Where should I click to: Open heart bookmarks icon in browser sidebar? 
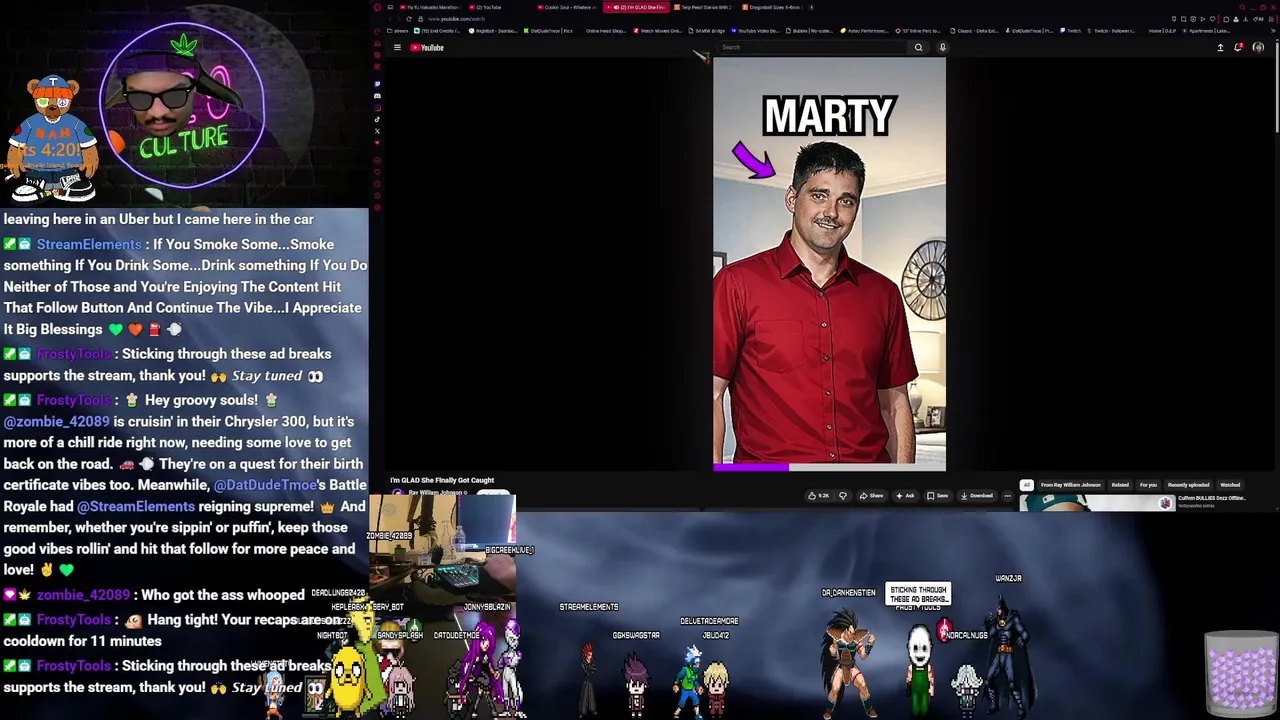(377, 172)
